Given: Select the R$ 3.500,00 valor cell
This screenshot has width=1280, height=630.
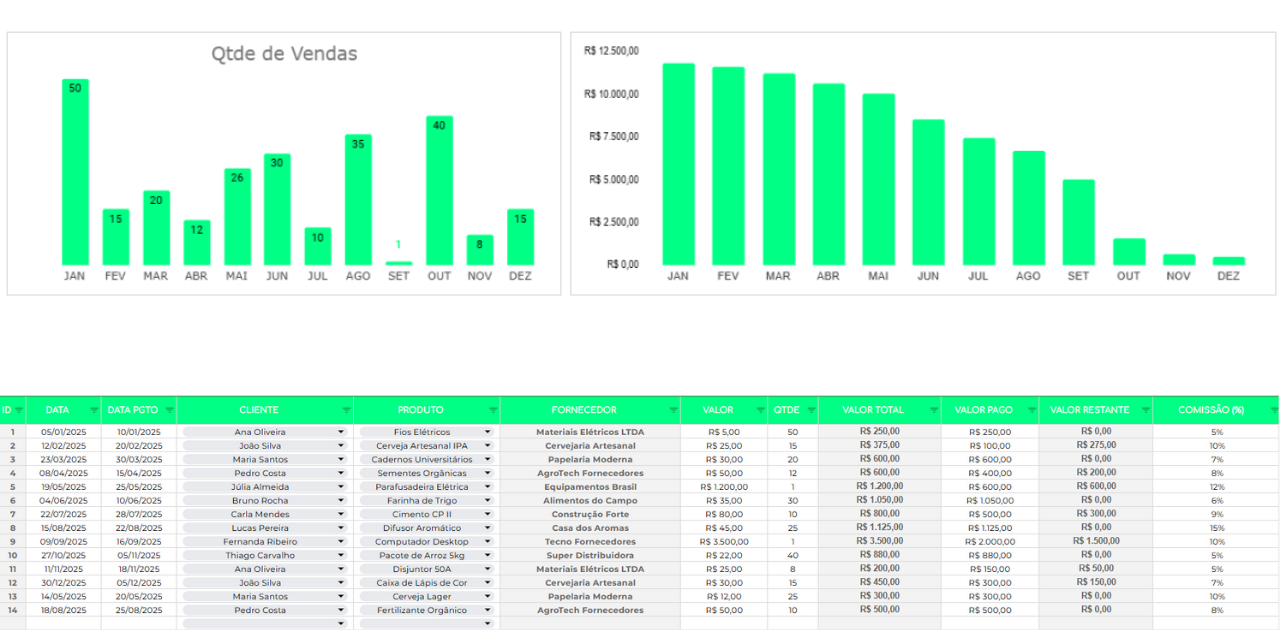Looking at the screenshot, I should pos(724,542).
